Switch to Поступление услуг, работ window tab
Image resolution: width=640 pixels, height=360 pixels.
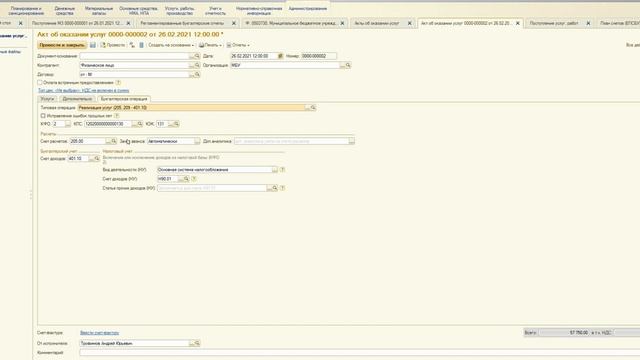click(554, 23)
